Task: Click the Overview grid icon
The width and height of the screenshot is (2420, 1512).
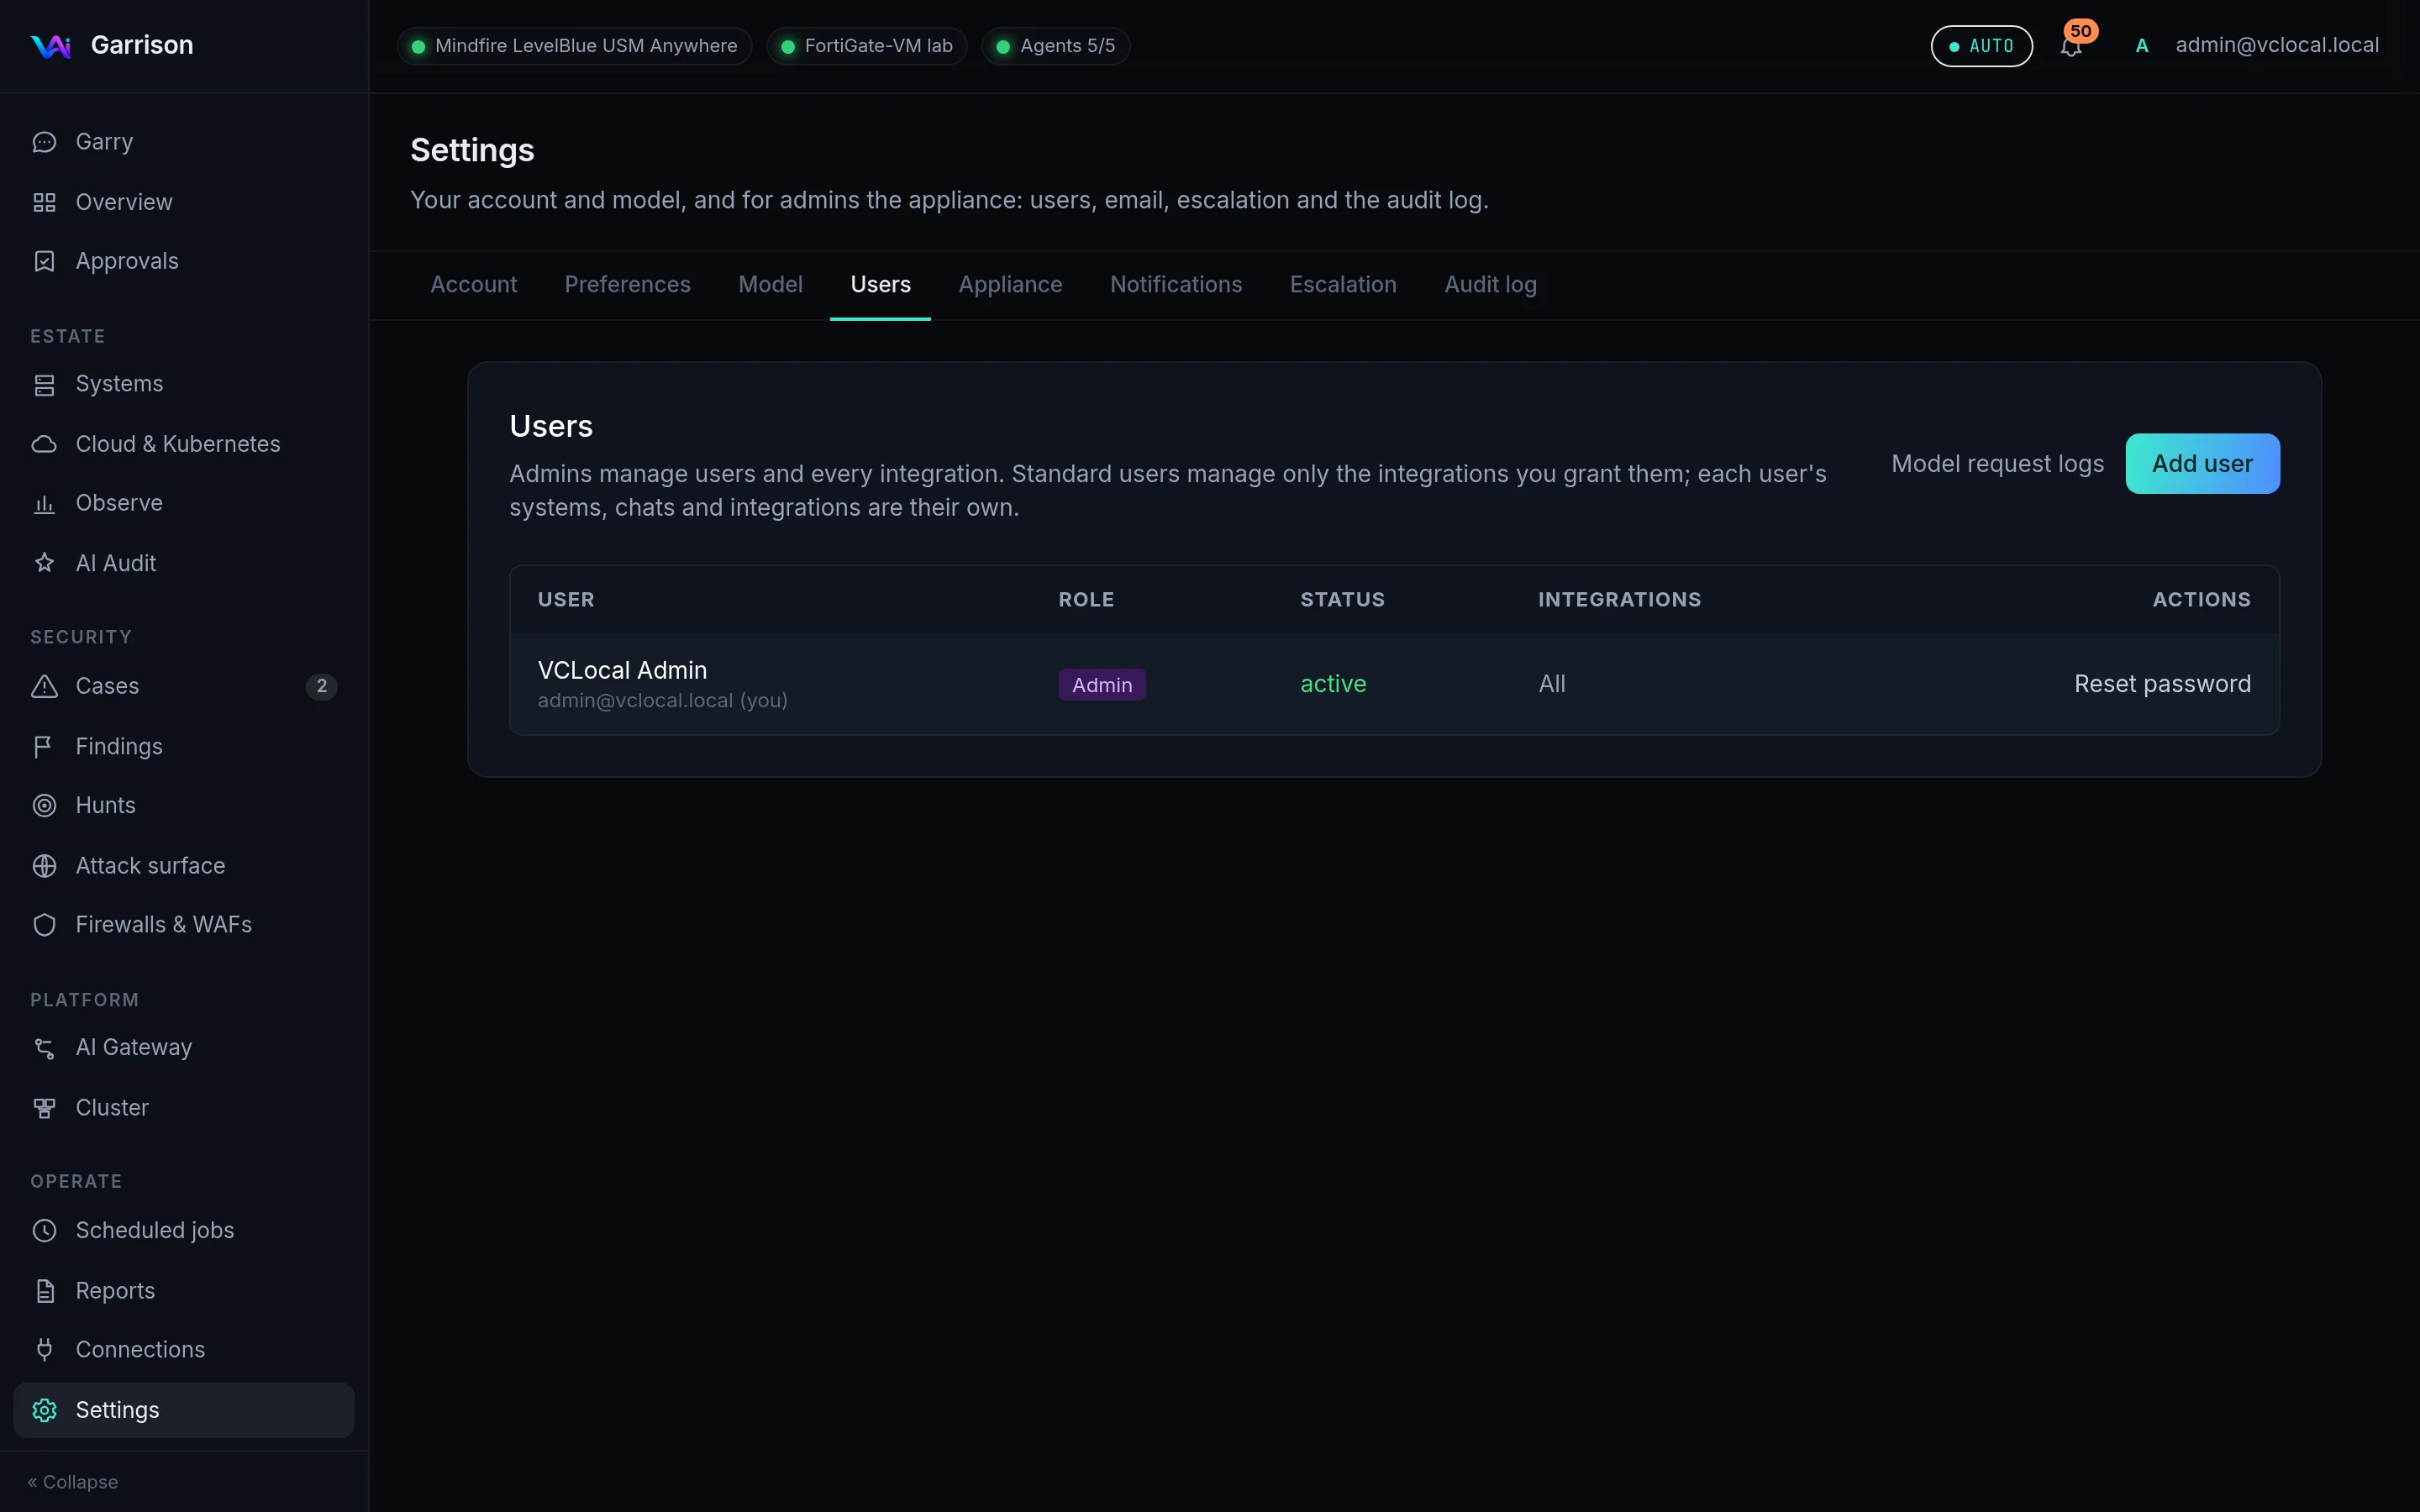Action: point(44,202)
